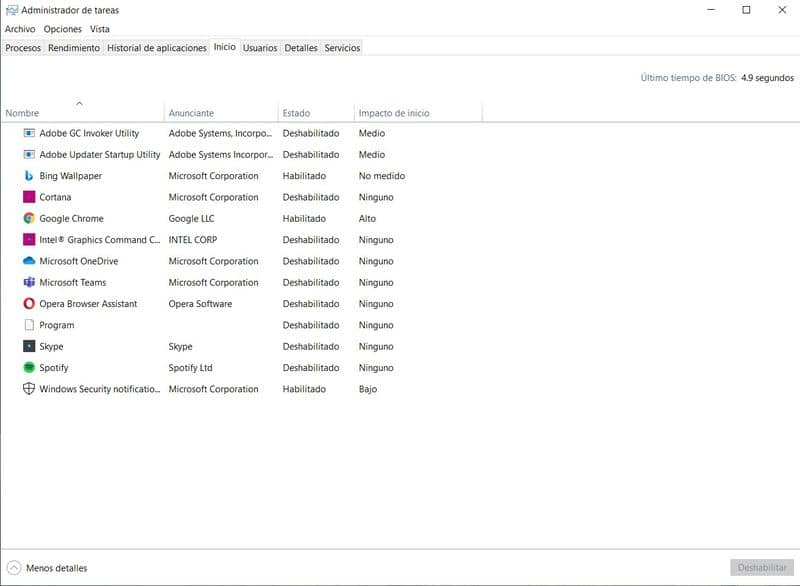Screen dimensions: 800x586
Task: Click the Bajo impact value
Action: coord(367,389)
